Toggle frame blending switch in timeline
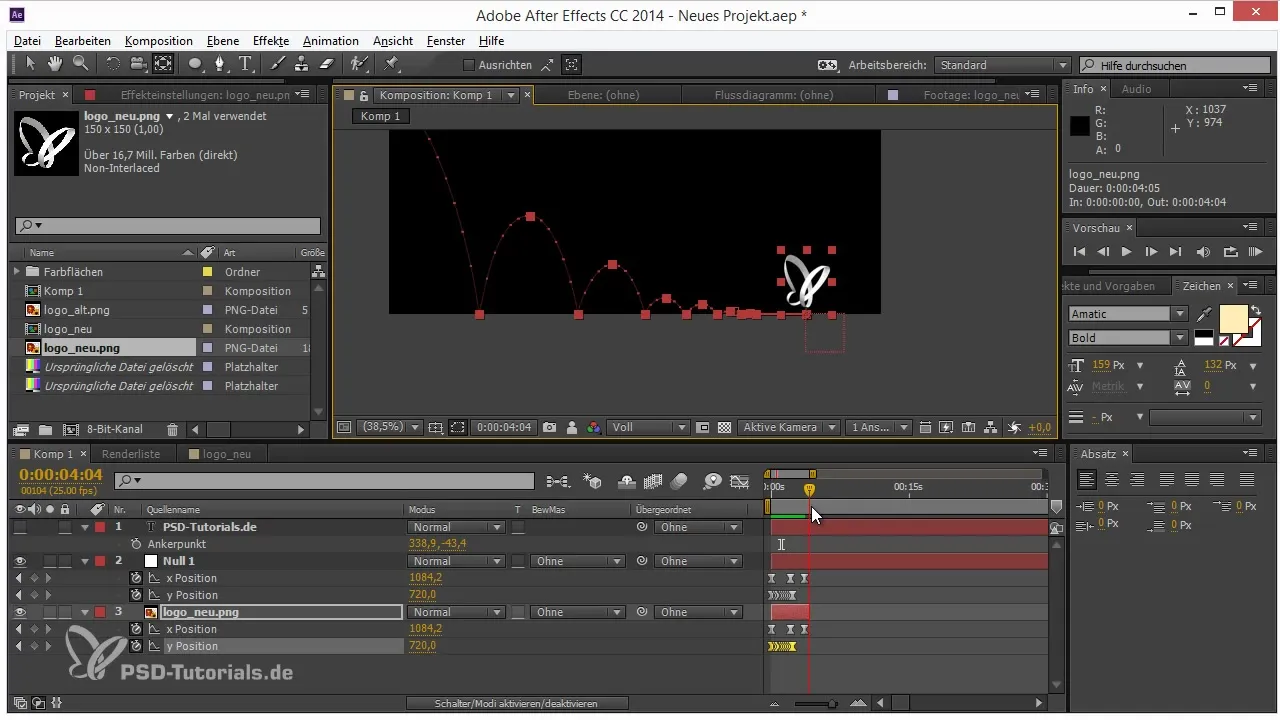This screenshot has width=1280, height=720. tap(654, 481)
